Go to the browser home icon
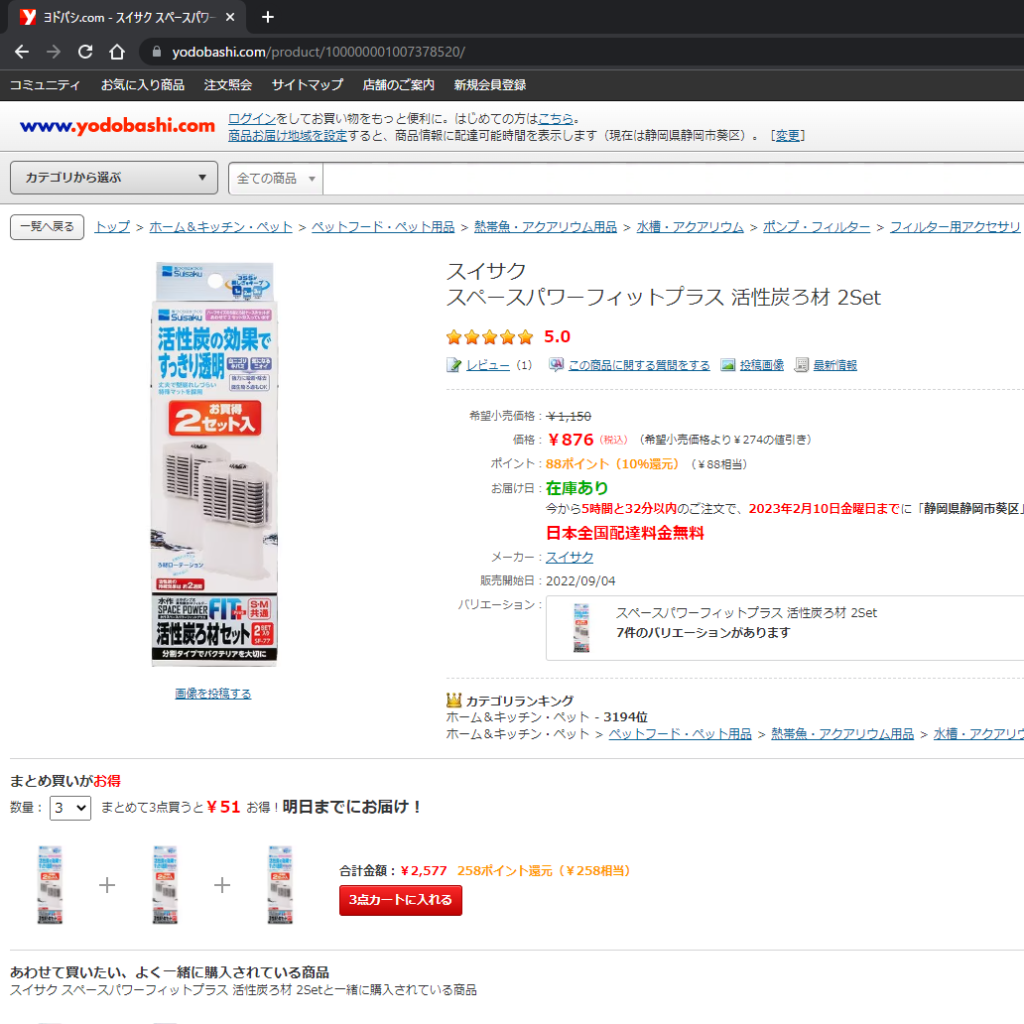Screen dimensions: 1024x1024 point(117,52)
